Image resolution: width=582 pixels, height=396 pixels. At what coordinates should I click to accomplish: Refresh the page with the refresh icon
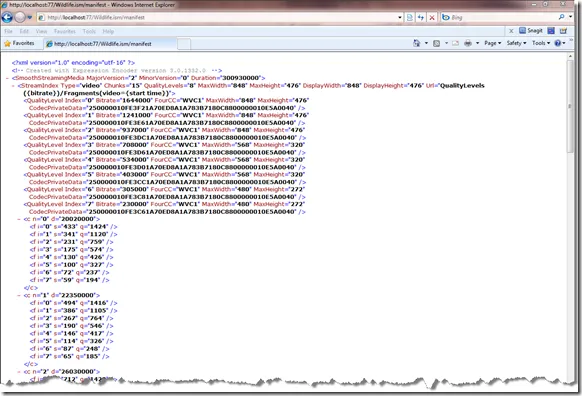(x=421, y=17)
